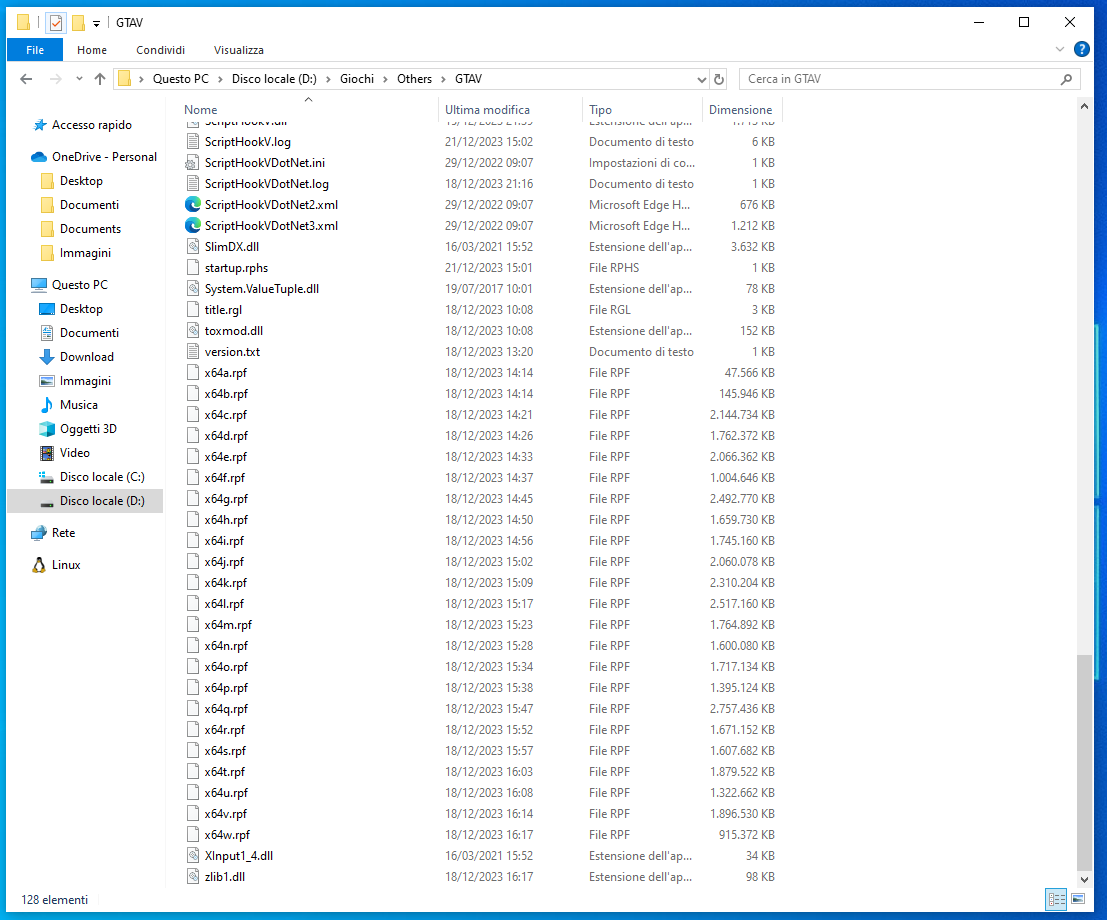Image resolution: width=1107 pixels, height=920 pixels.
Task: Click the scrollbar down arrow
Action: tap(1084, 880)
